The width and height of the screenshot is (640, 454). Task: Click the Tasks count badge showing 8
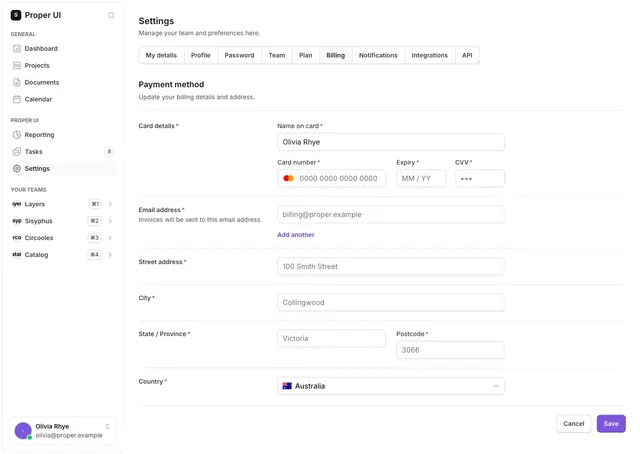(109, 151)
